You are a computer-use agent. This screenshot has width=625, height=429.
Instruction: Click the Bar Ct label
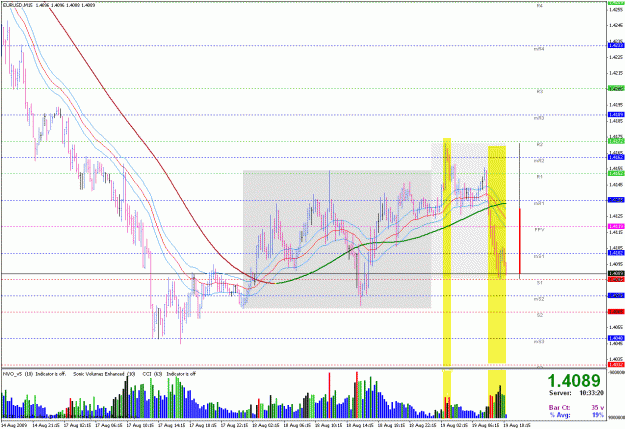559,407
